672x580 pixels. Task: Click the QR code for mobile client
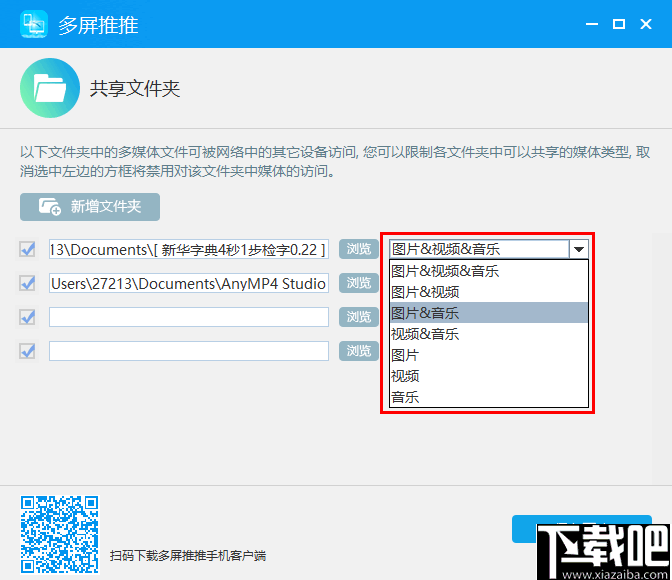tap(60, 534)
